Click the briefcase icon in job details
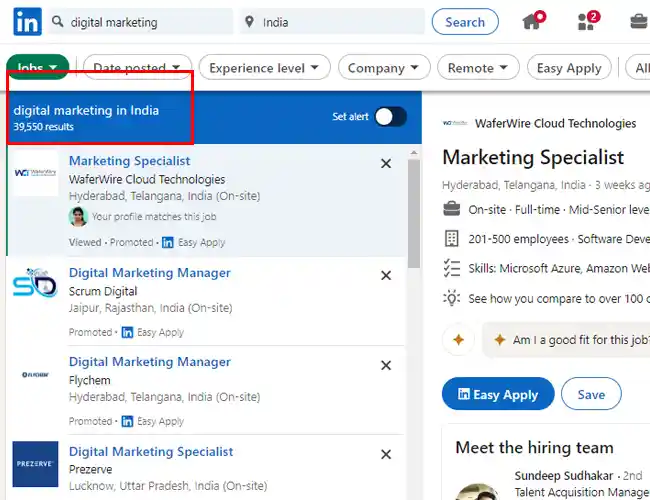The width and height of the screenshot is (650, 500). click(451, 209)
